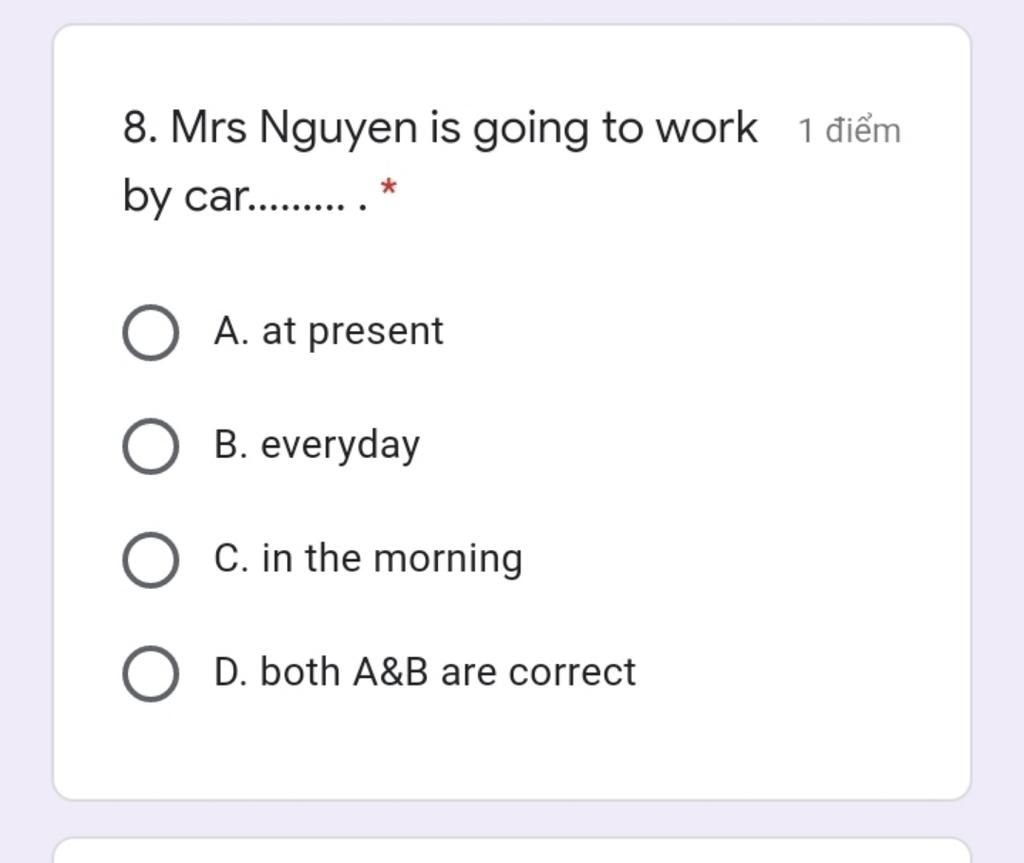1024x863 pixels.
Task: Click the question 8 heading text
Action: click(x=440, y=161)
